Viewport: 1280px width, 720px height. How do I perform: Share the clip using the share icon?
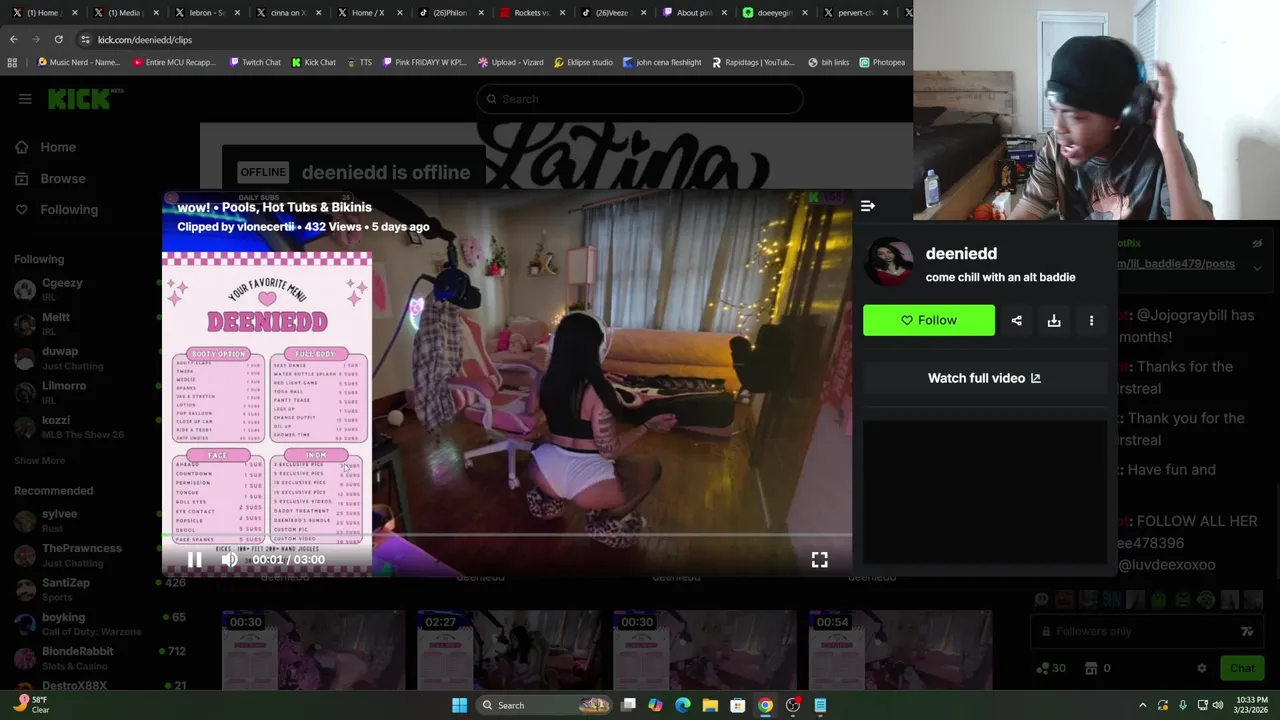[1016, 320]
